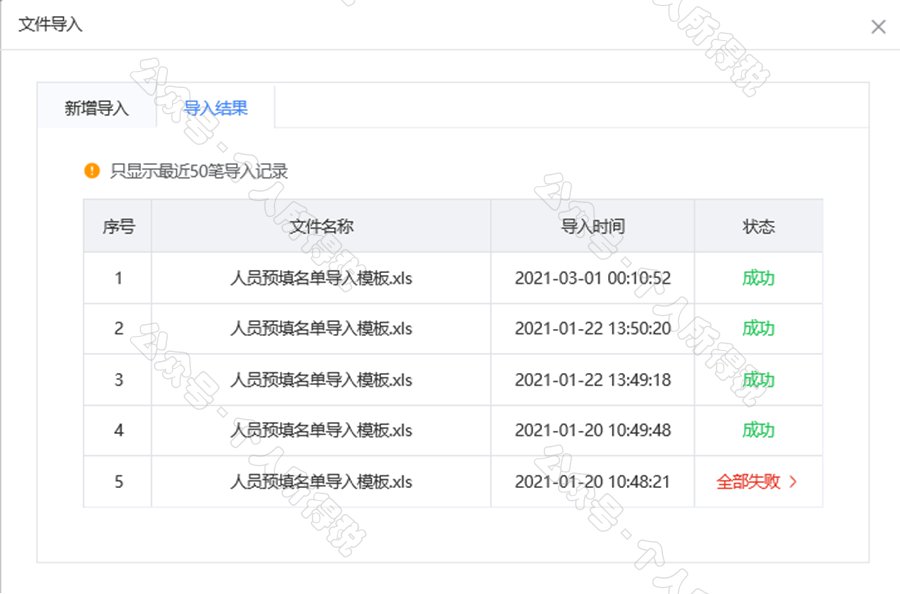Click the time 2021-01-20 10:49:48
This screenshot has width=900, height=594.
(592, 430)
